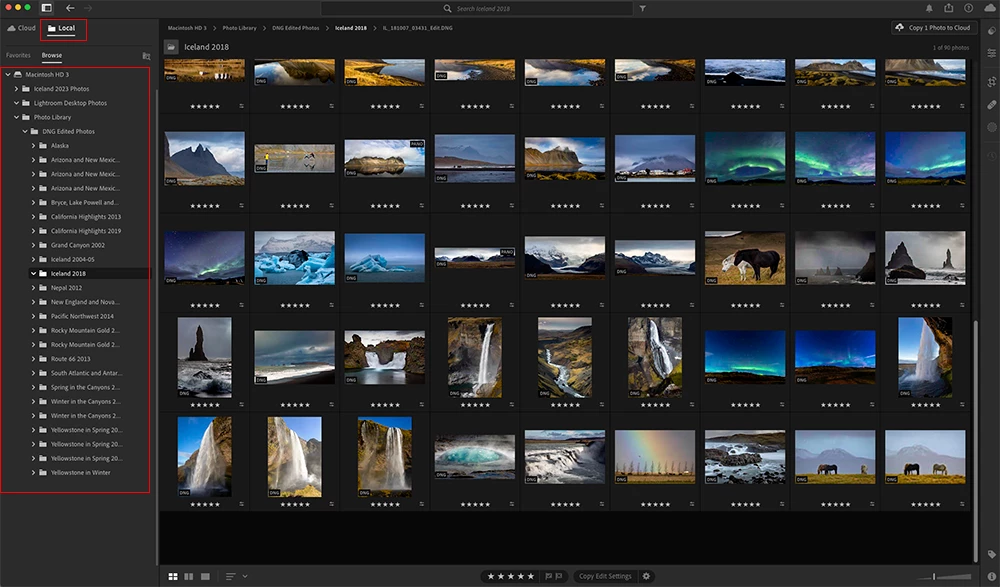1000x587 pixels.
Task: Open the Masking tool
Action: tap(991, 126)
